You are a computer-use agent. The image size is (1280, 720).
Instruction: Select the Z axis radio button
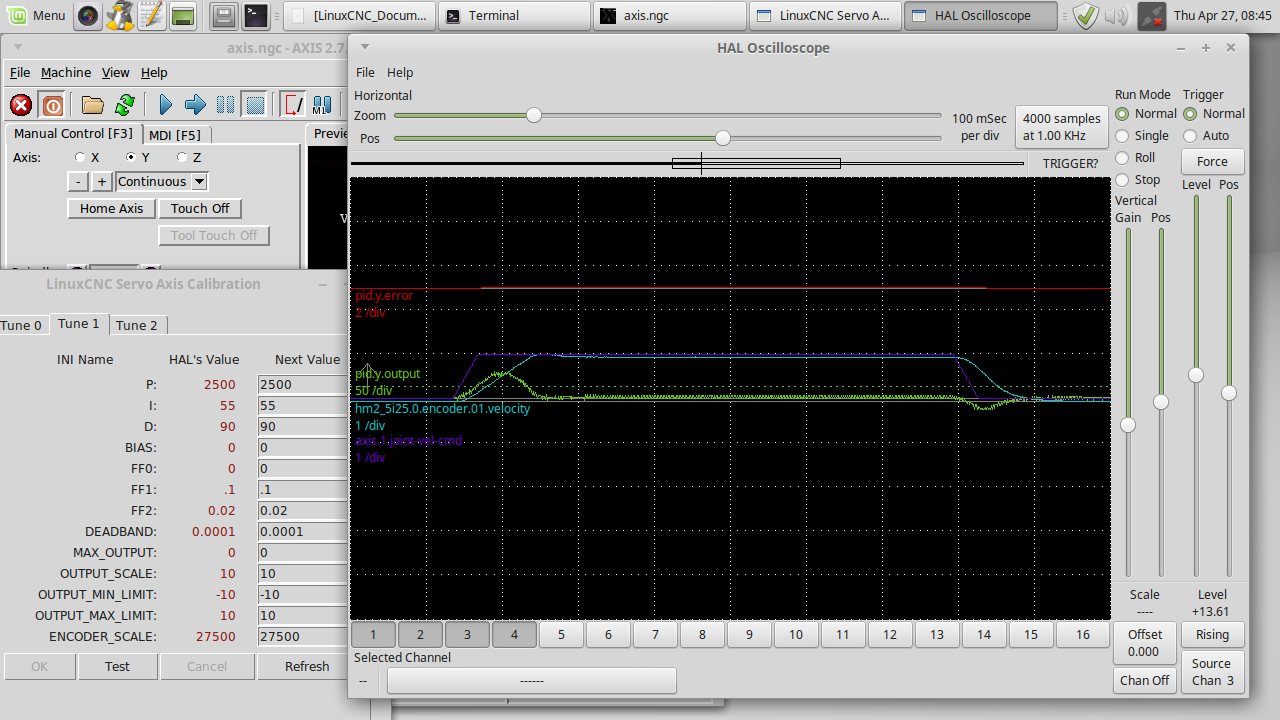coord(182,157)
